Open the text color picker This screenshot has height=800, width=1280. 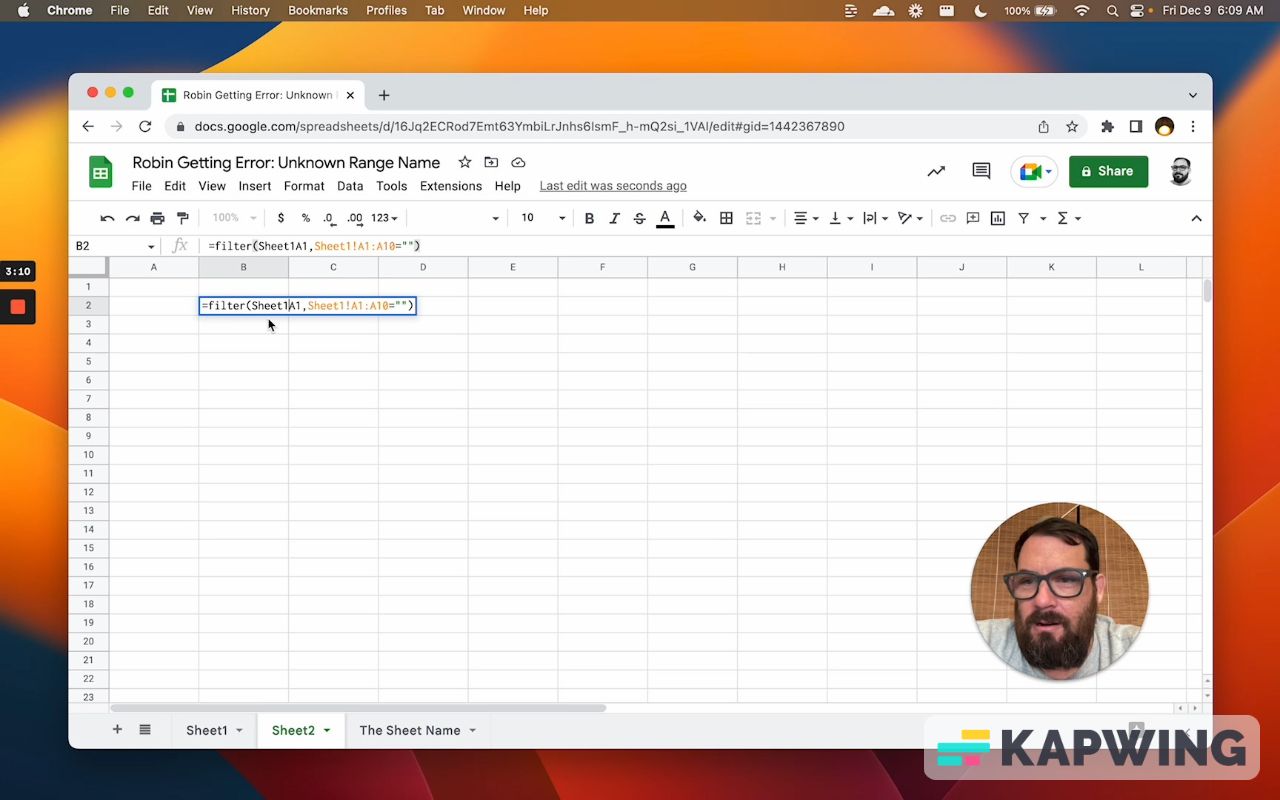click(665, 218)
